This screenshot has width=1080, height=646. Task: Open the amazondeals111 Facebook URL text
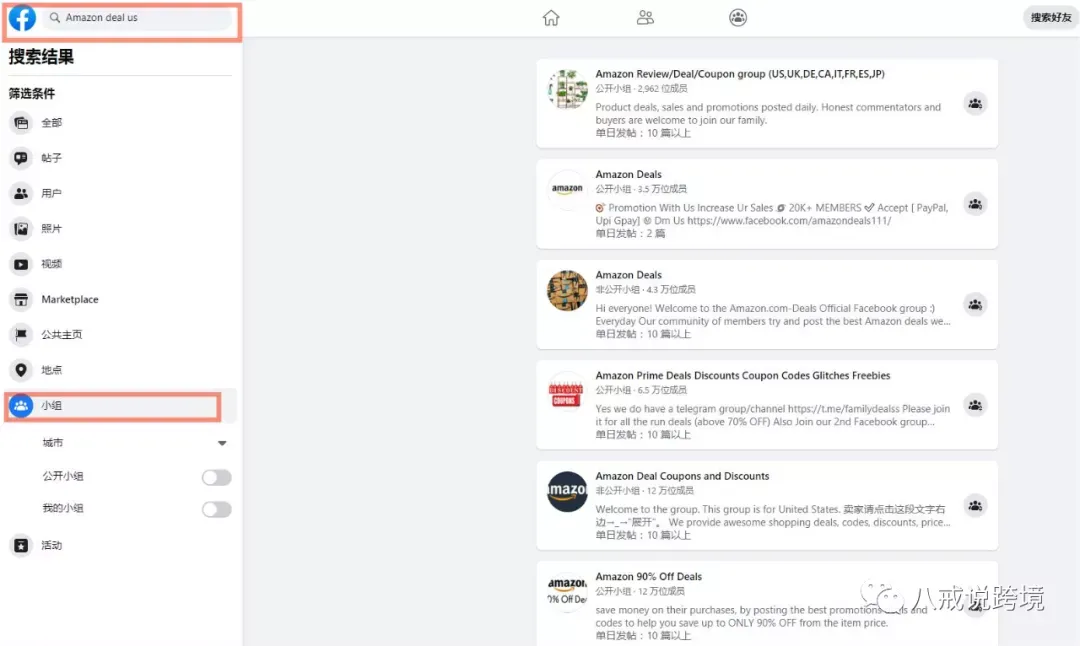[x=789, y=220]
